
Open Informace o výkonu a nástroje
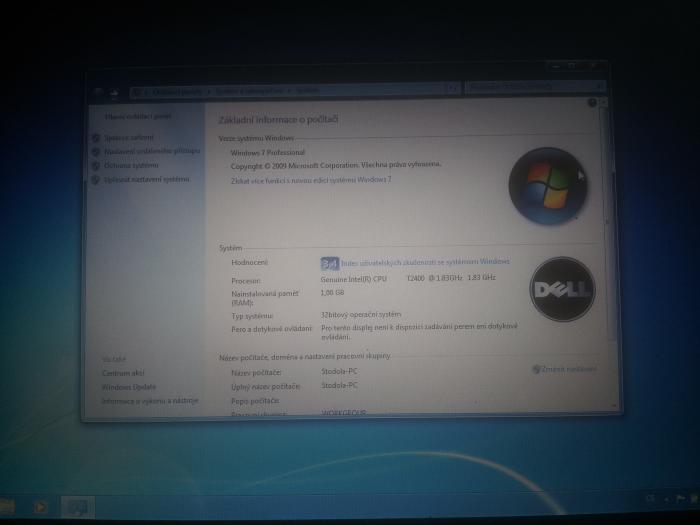pyautogui.click(x=149, y=400)
